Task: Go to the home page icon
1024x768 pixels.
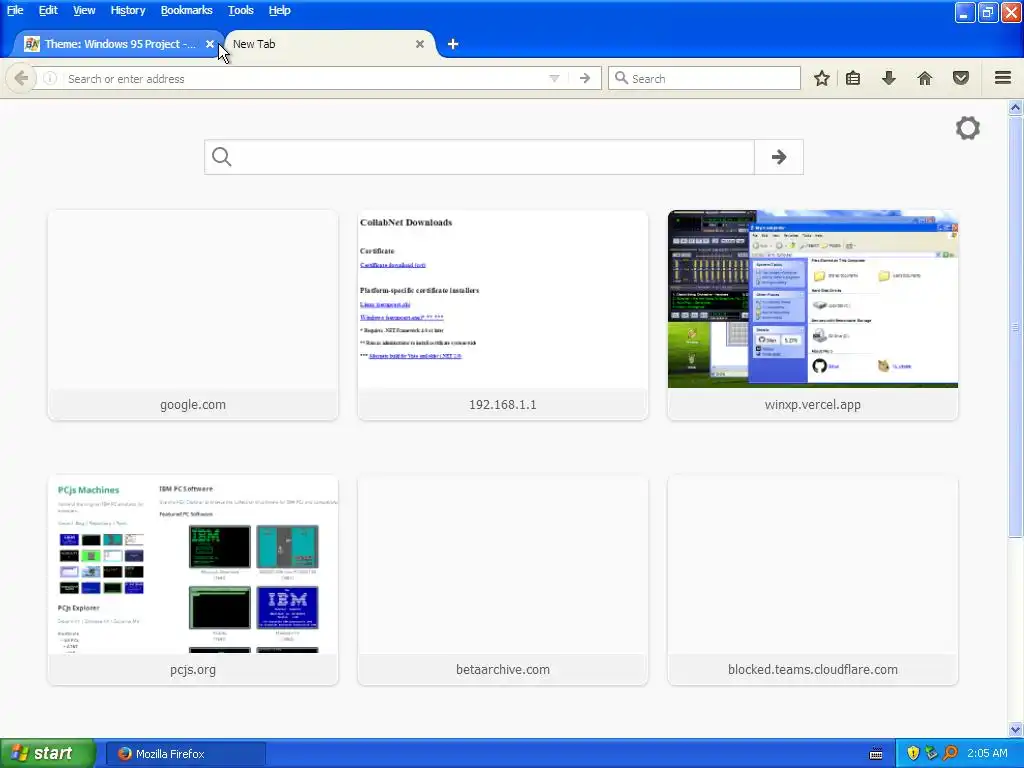Action: tap(925, 78)
